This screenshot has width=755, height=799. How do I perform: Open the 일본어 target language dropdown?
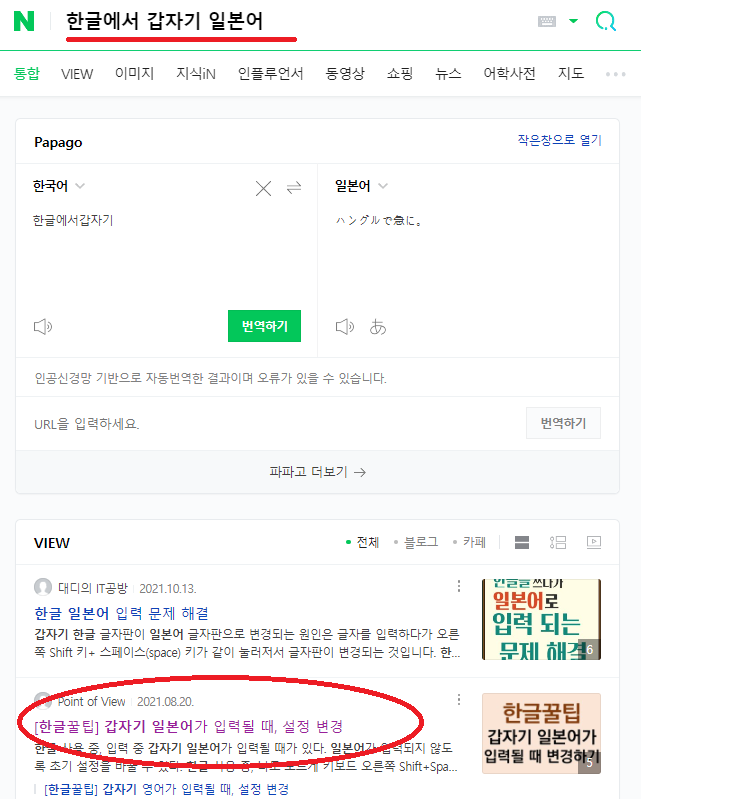click(x=361, y=186)
